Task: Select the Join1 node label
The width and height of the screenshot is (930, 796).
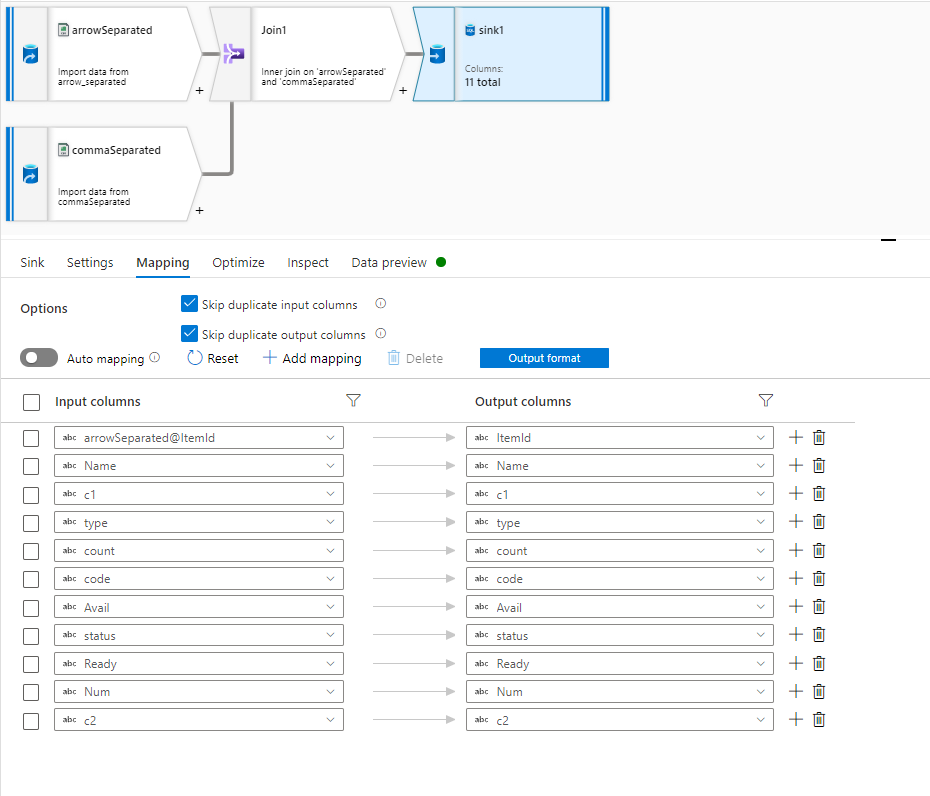Action: (x=274, y=30)
